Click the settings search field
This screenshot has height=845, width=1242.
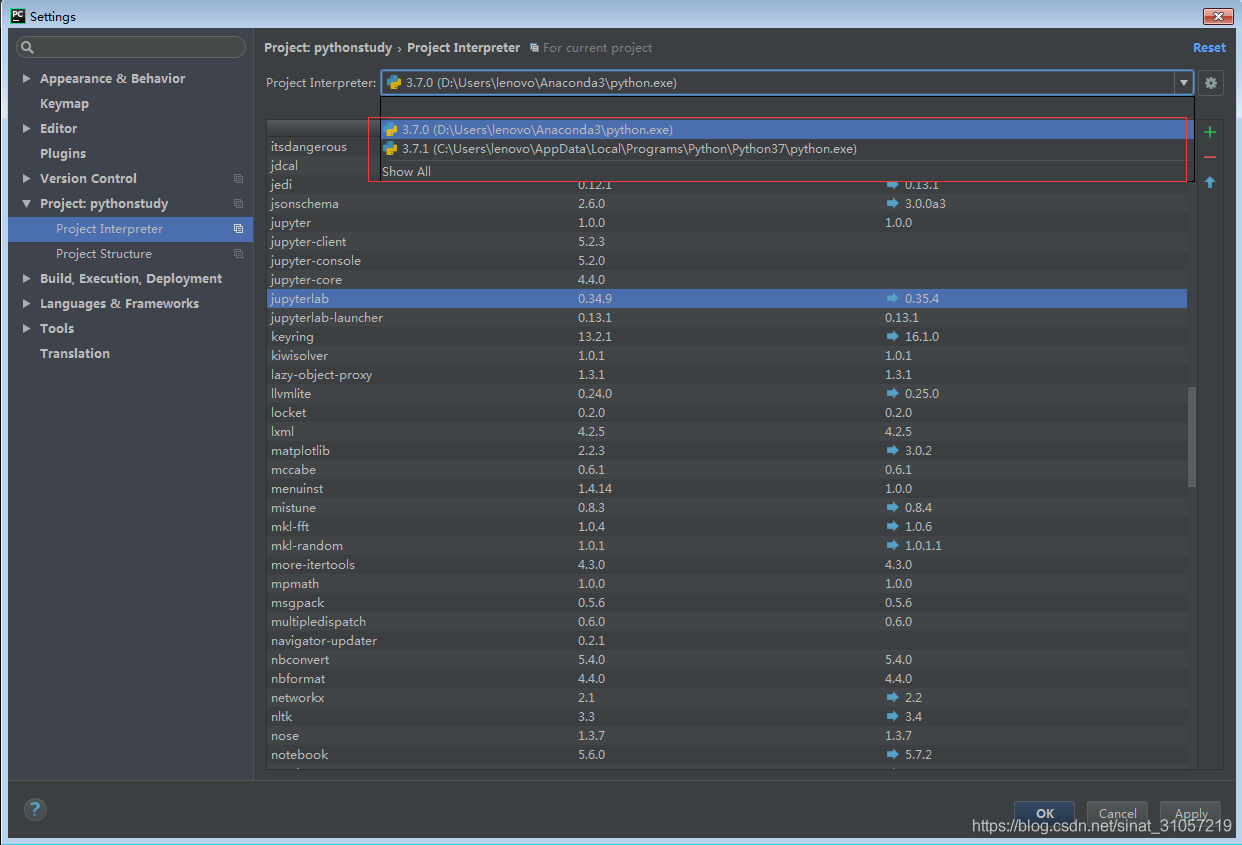coord(131,47)
